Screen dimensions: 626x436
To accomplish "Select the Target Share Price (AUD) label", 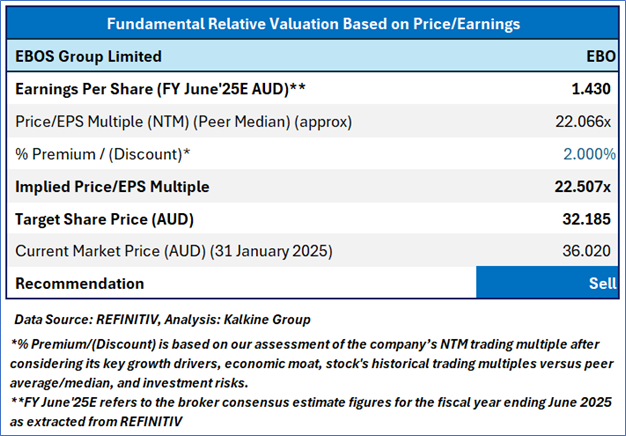I will point(102,218).
